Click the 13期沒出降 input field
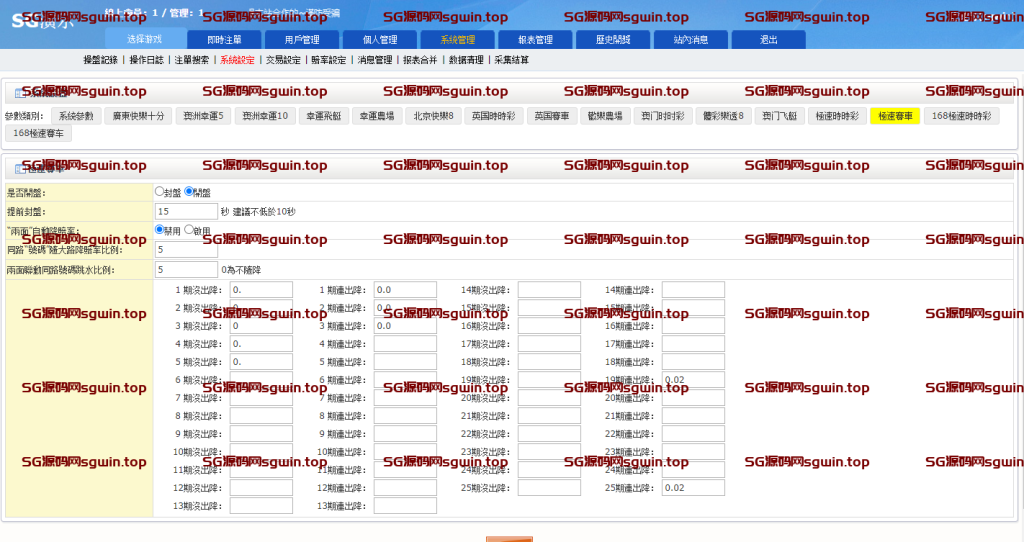The height and width of the screenshot is (542, 1024). coord(261,506)
